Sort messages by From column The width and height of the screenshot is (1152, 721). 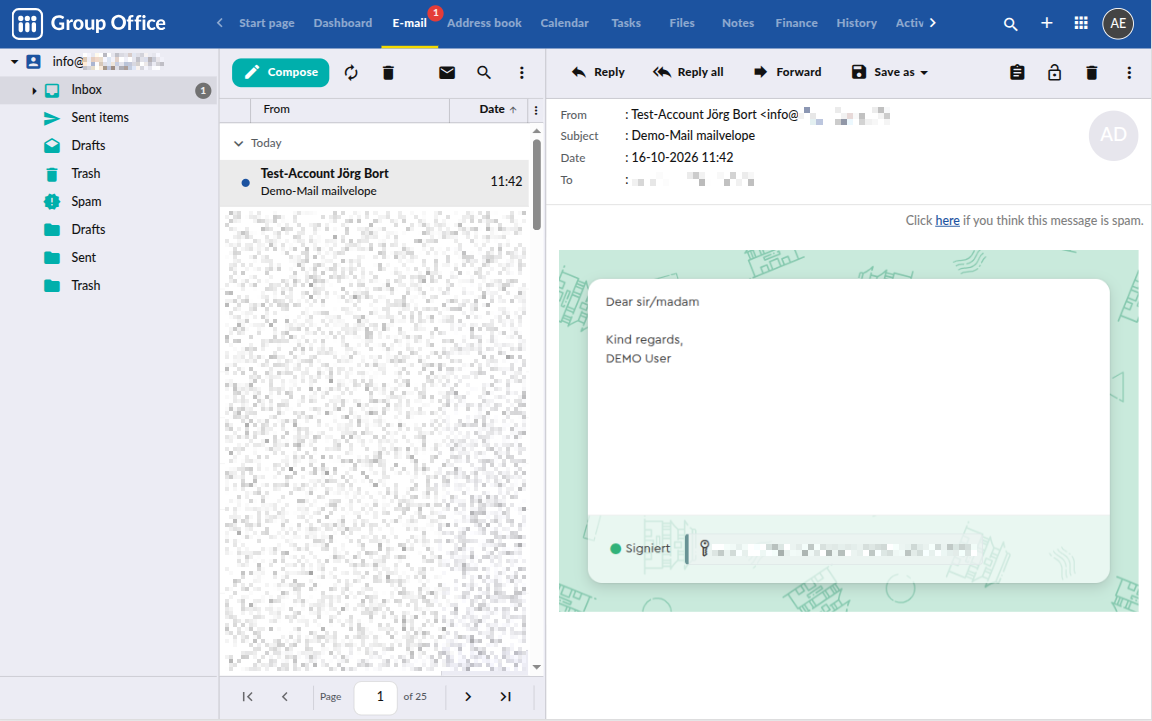tap(276, 110)
